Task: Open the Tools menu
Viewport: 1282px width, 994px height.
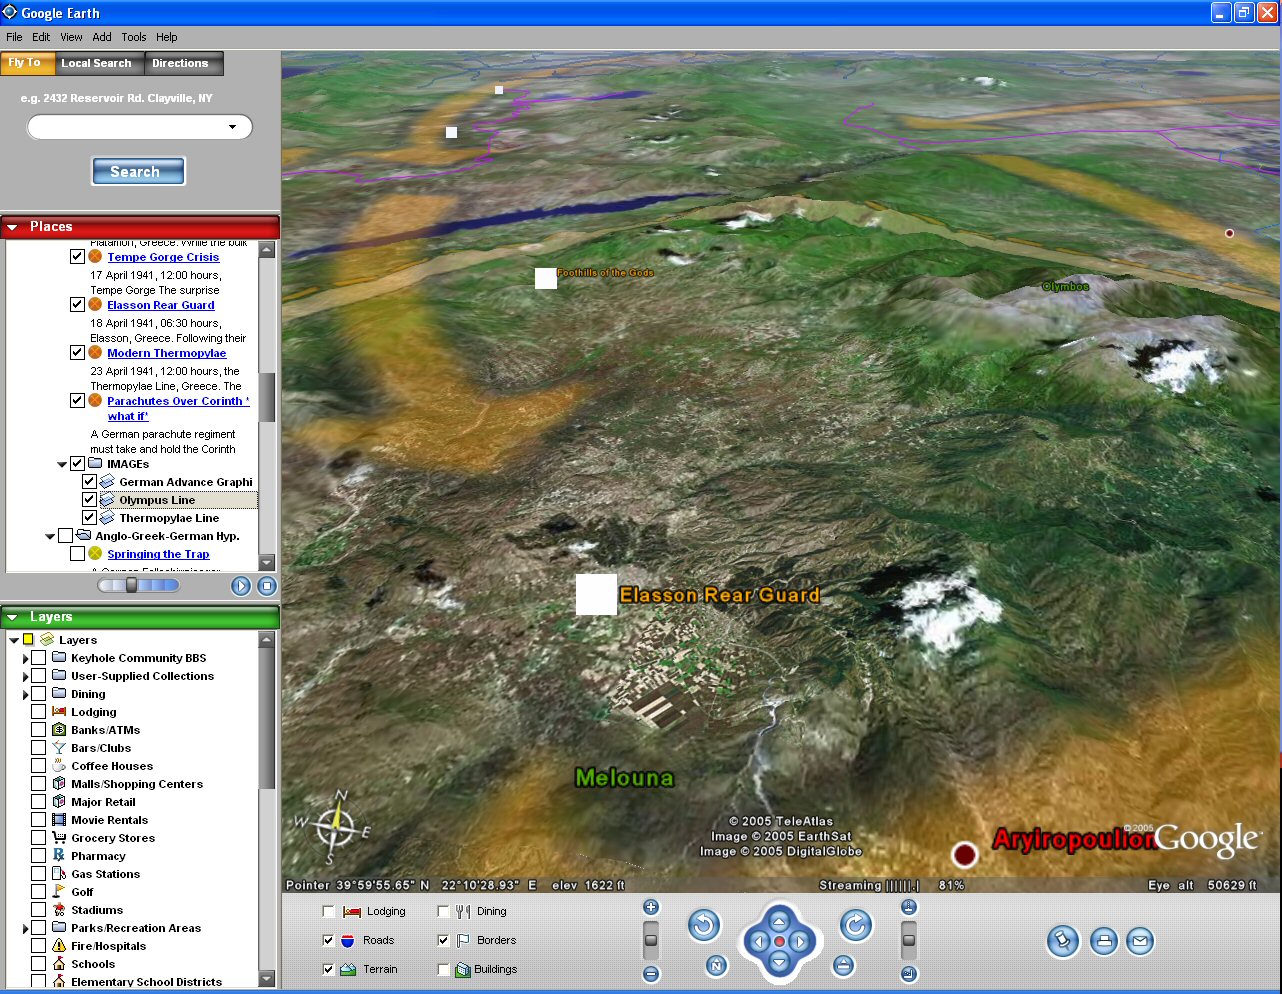Action: [134, 37]
